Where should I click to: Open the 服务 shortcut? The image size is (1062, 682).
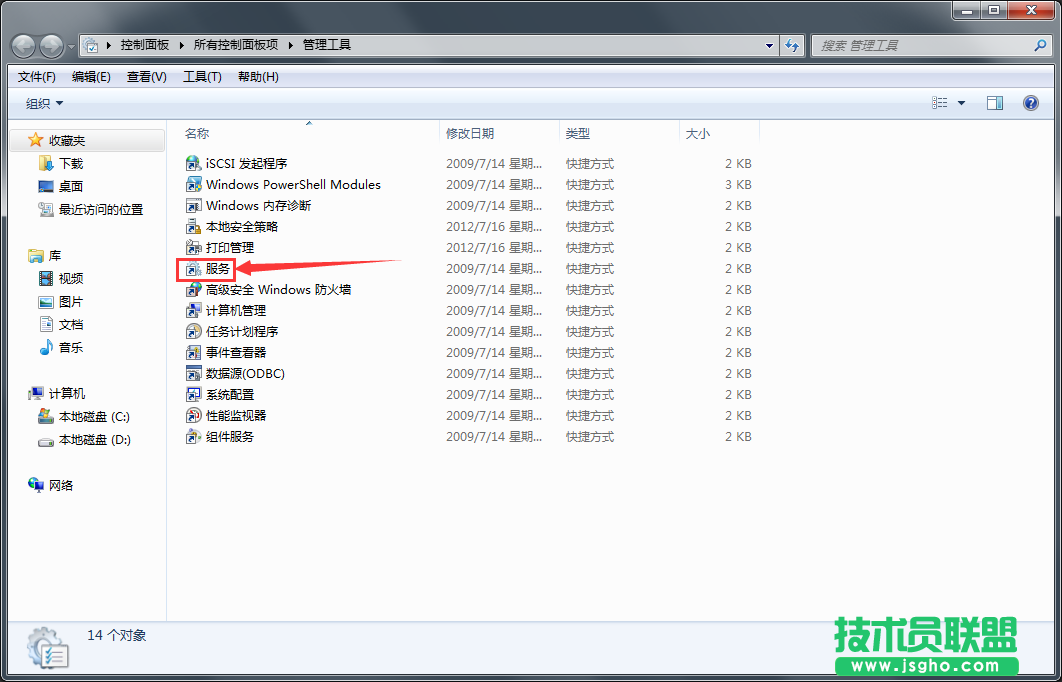click(x=215, y=268)
